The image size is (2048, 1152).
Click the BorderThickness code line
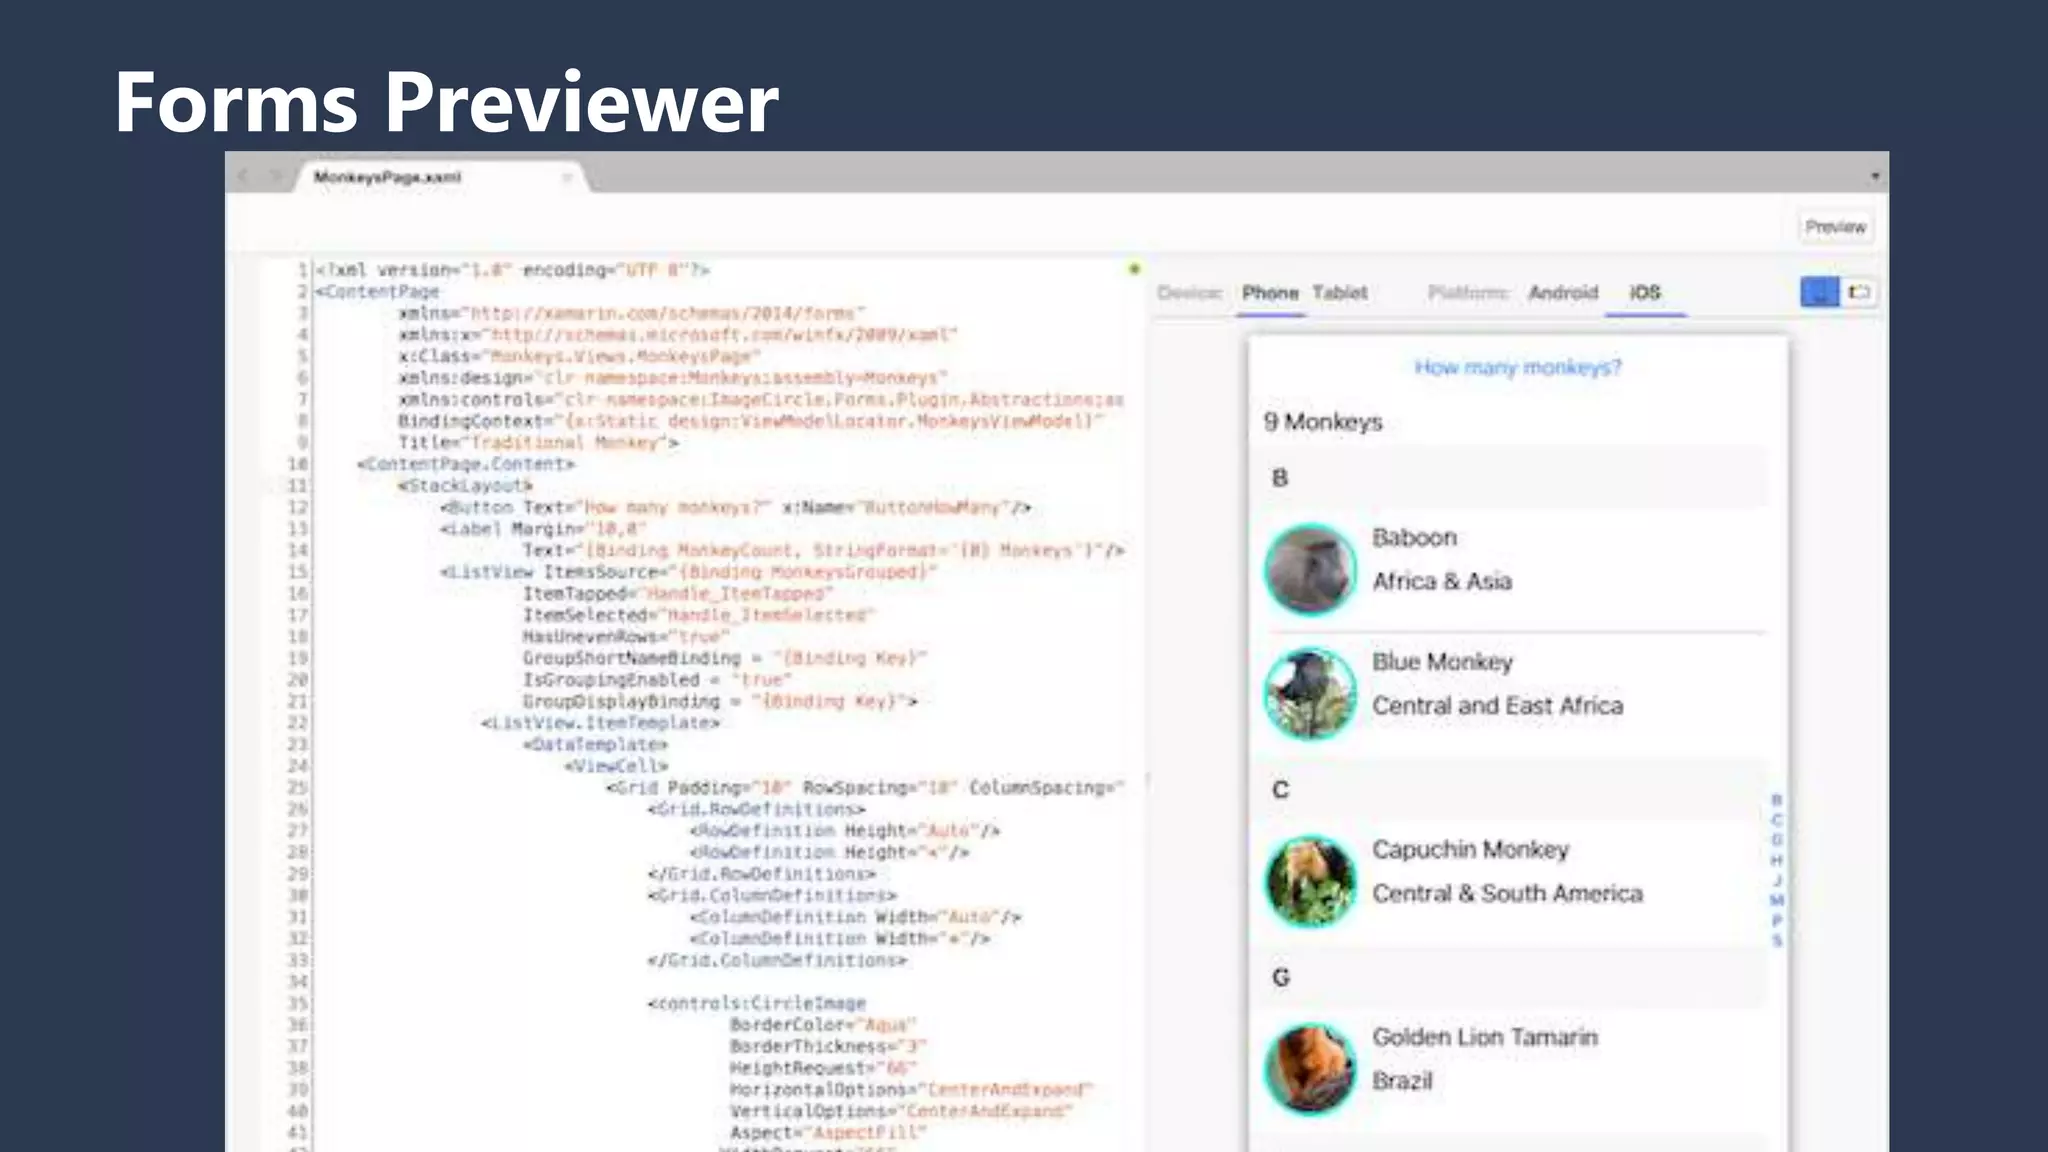point(828,1047)
